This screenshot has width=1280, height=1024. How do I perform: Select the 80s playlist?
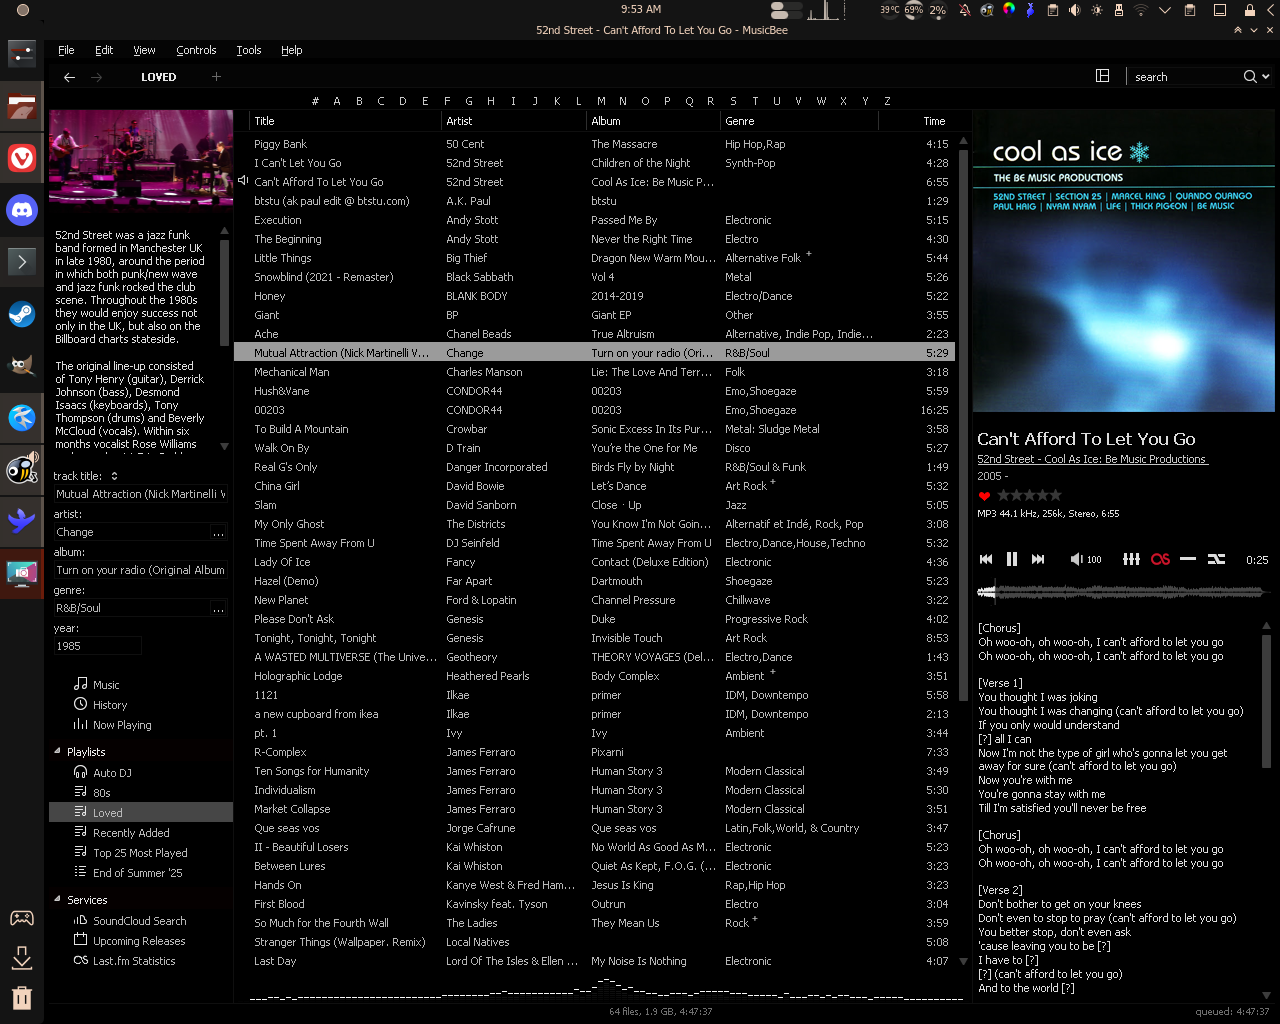pyautogui.click(x=102, y=793)
